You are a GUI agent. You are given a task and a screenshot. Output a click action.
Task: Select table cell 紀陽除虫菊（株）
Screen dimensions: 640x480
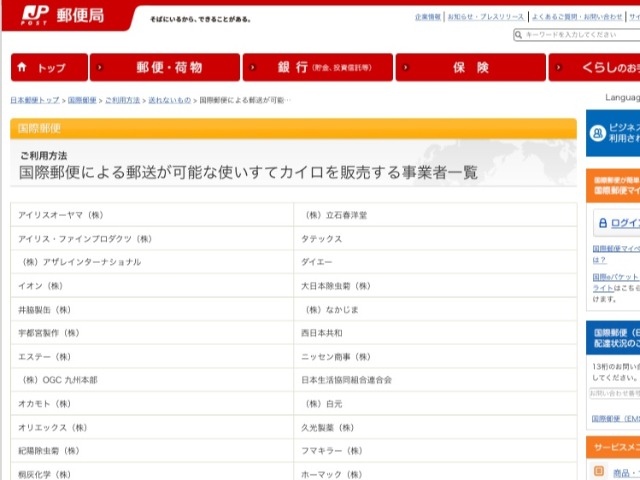(152, 451)
